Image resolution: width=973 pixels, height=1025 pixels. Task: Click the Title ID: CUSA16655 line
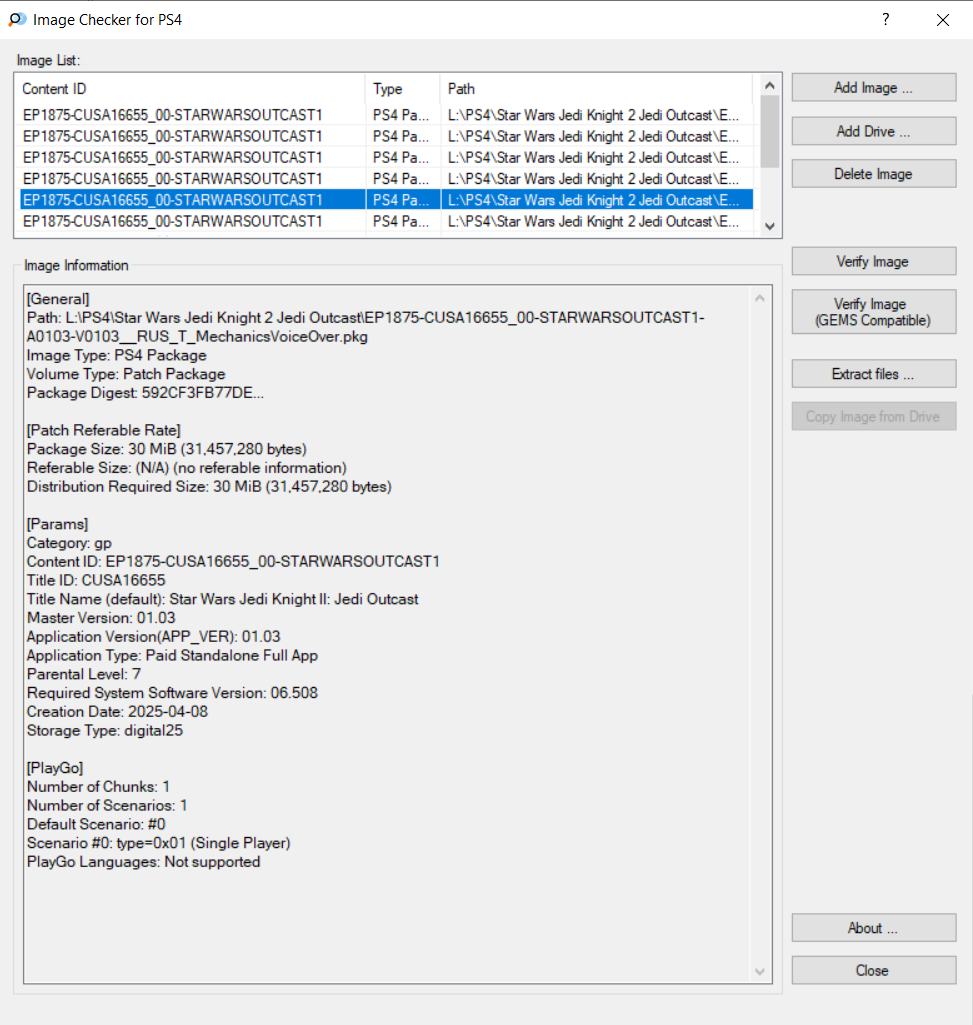(96, 580)
